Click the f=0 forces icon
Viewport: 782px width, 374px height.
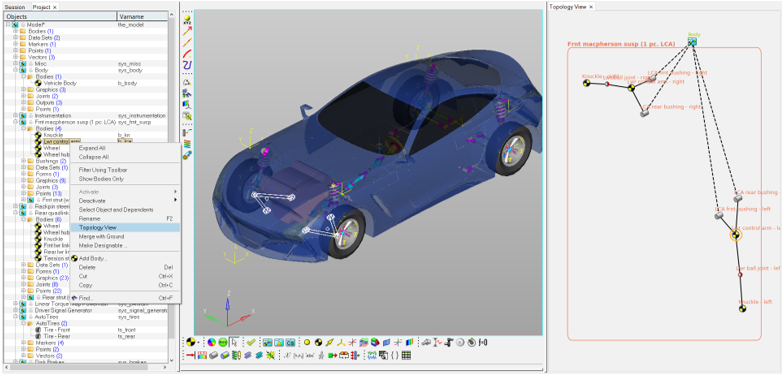click(x=483, y=342)
